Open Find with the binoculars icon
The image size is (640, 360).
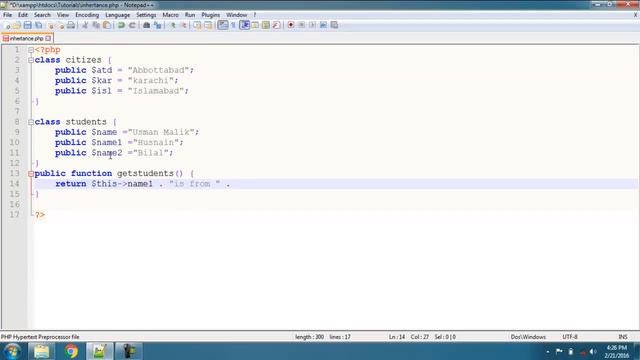(x=147, y=25)
